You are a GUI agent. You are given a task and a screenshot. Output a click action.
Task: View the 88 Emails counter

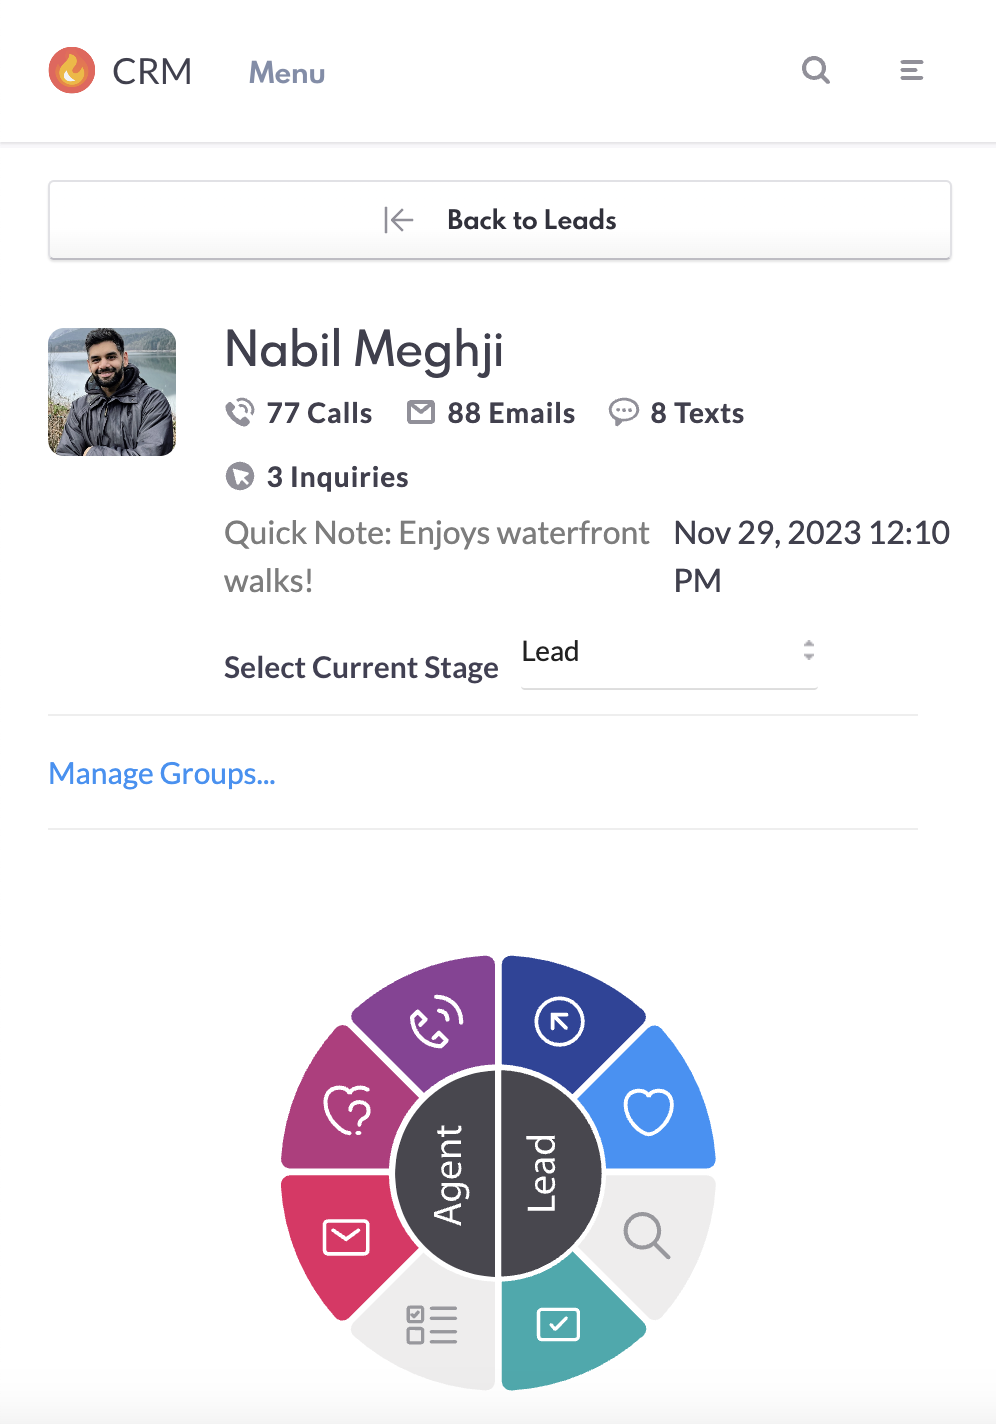[491, 413]
